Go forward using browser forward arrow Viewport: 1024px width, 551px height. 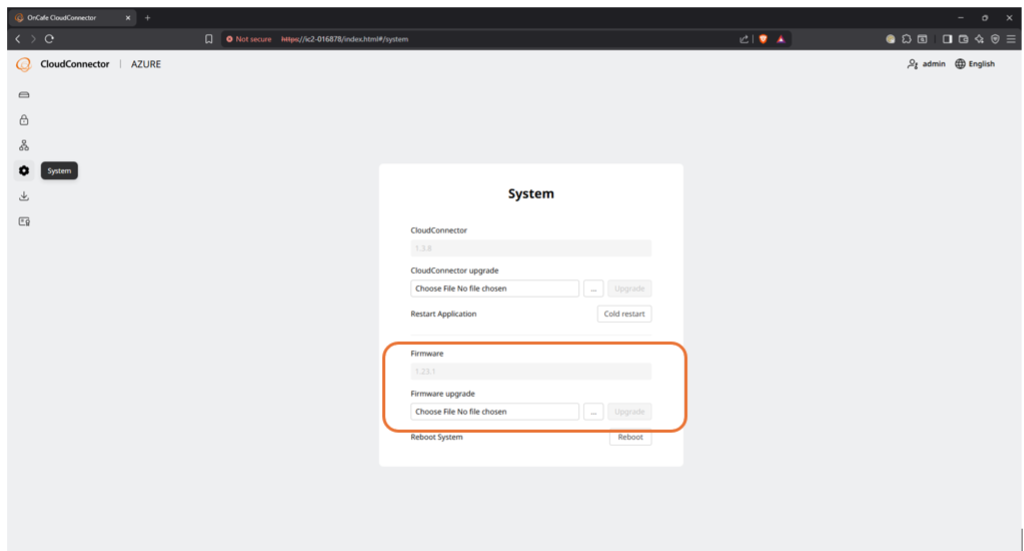(33, 39)
